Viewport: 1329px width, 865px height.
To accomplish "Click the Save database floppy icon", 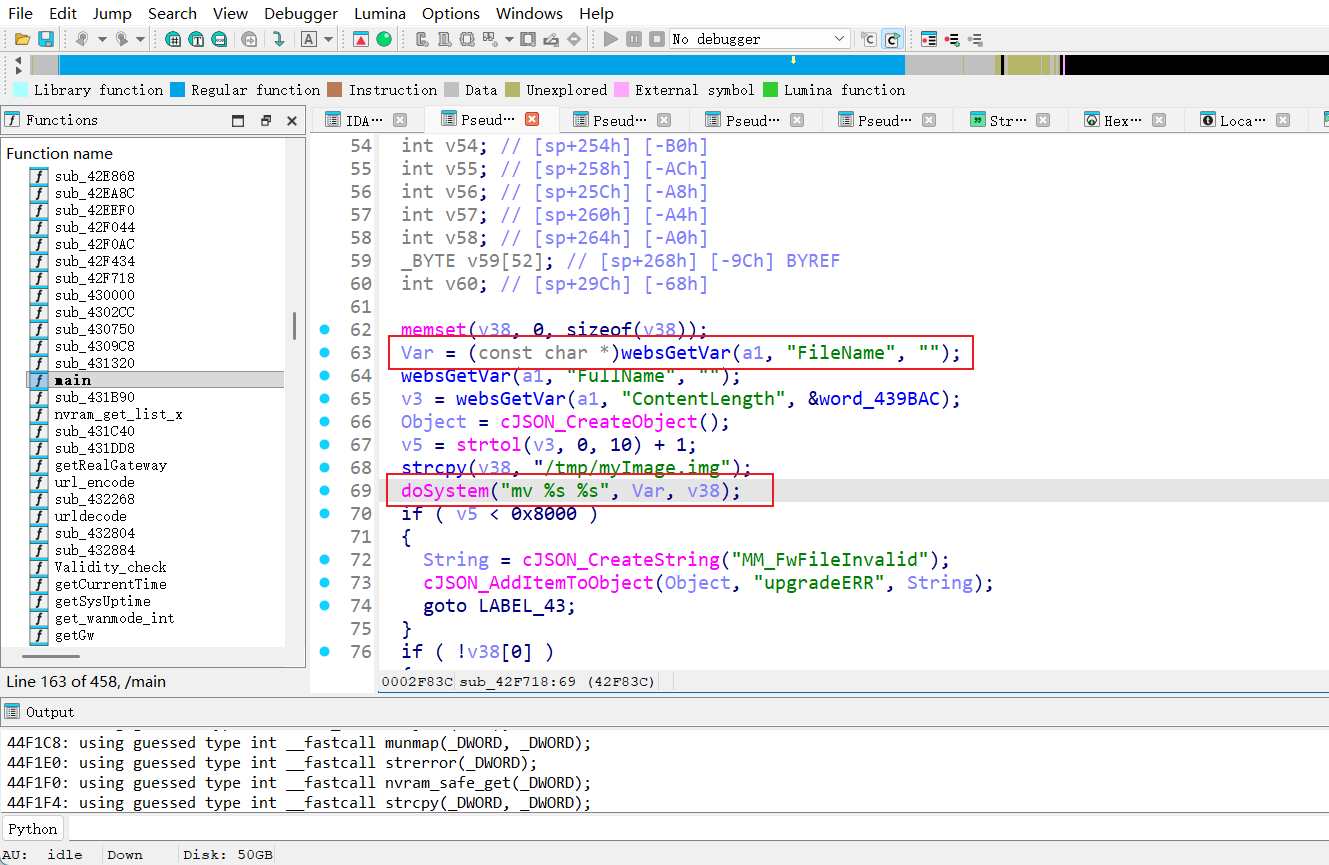I will [45, 39].
